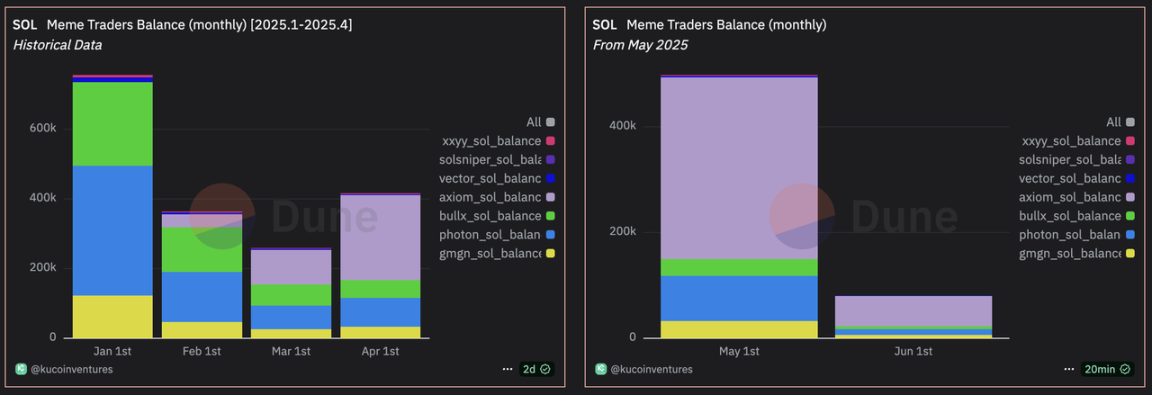This screenshot has width=1152, height=395.
Task: Click the Feb 1st axis label
Action: click(x=201, y=352)
